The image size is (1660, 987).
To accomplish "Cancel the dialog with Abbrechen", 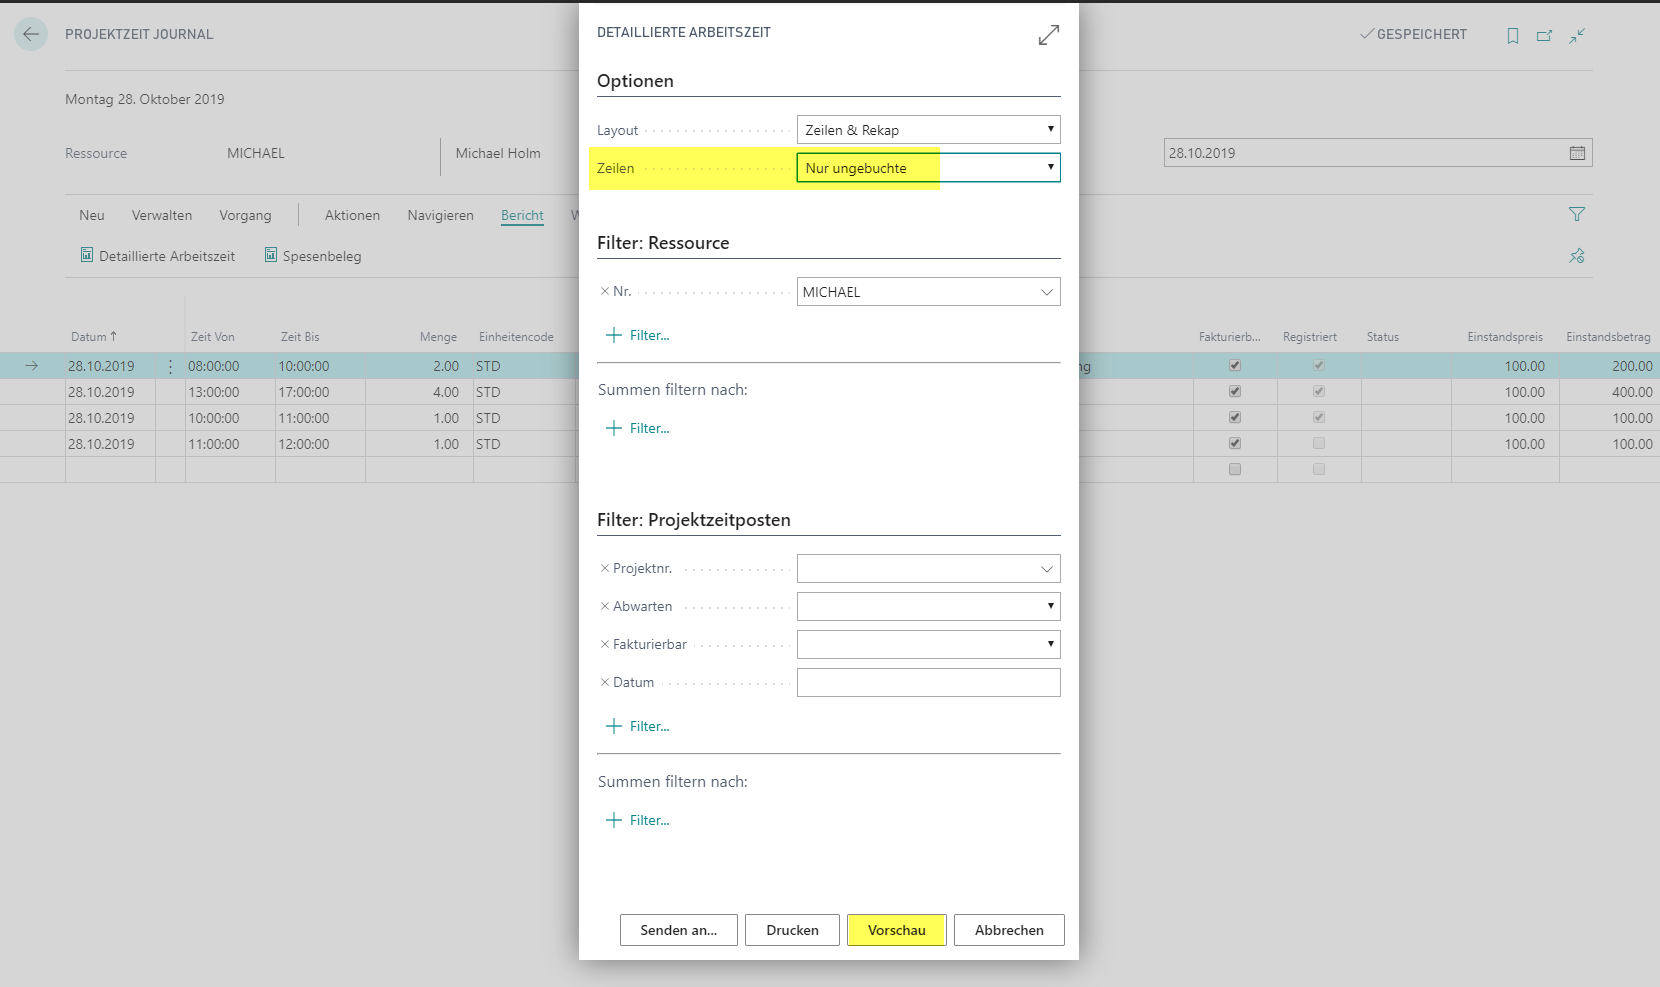I will 1009,930.
